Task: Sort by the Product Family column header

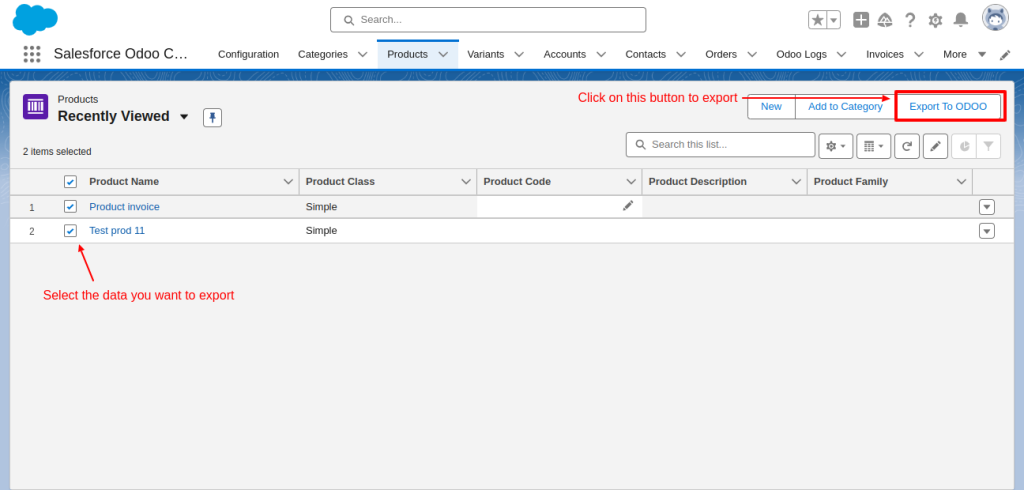Action: coord(851,182)
